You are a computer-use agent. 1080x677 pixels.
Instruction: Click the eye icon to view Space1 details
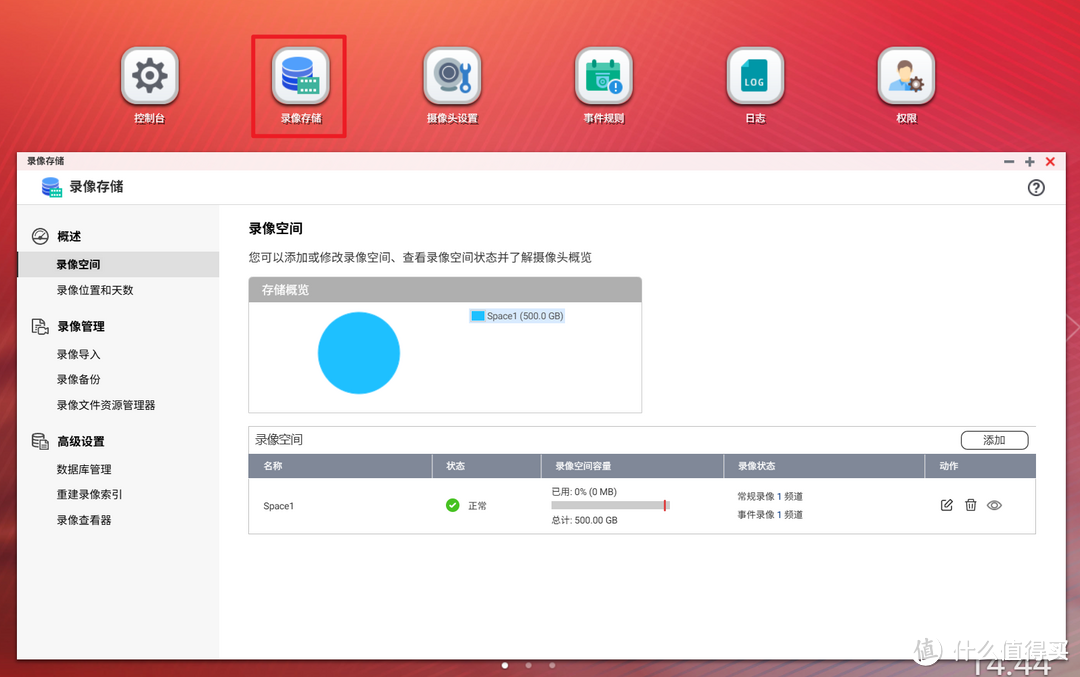(x=994, y=505)
